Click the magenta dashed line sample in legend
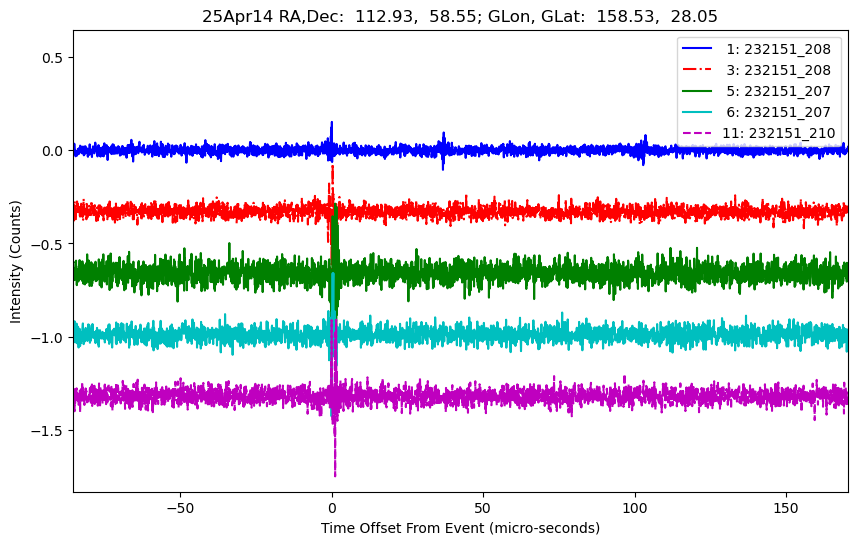This screenshot has height=545, width=858. 697,132
